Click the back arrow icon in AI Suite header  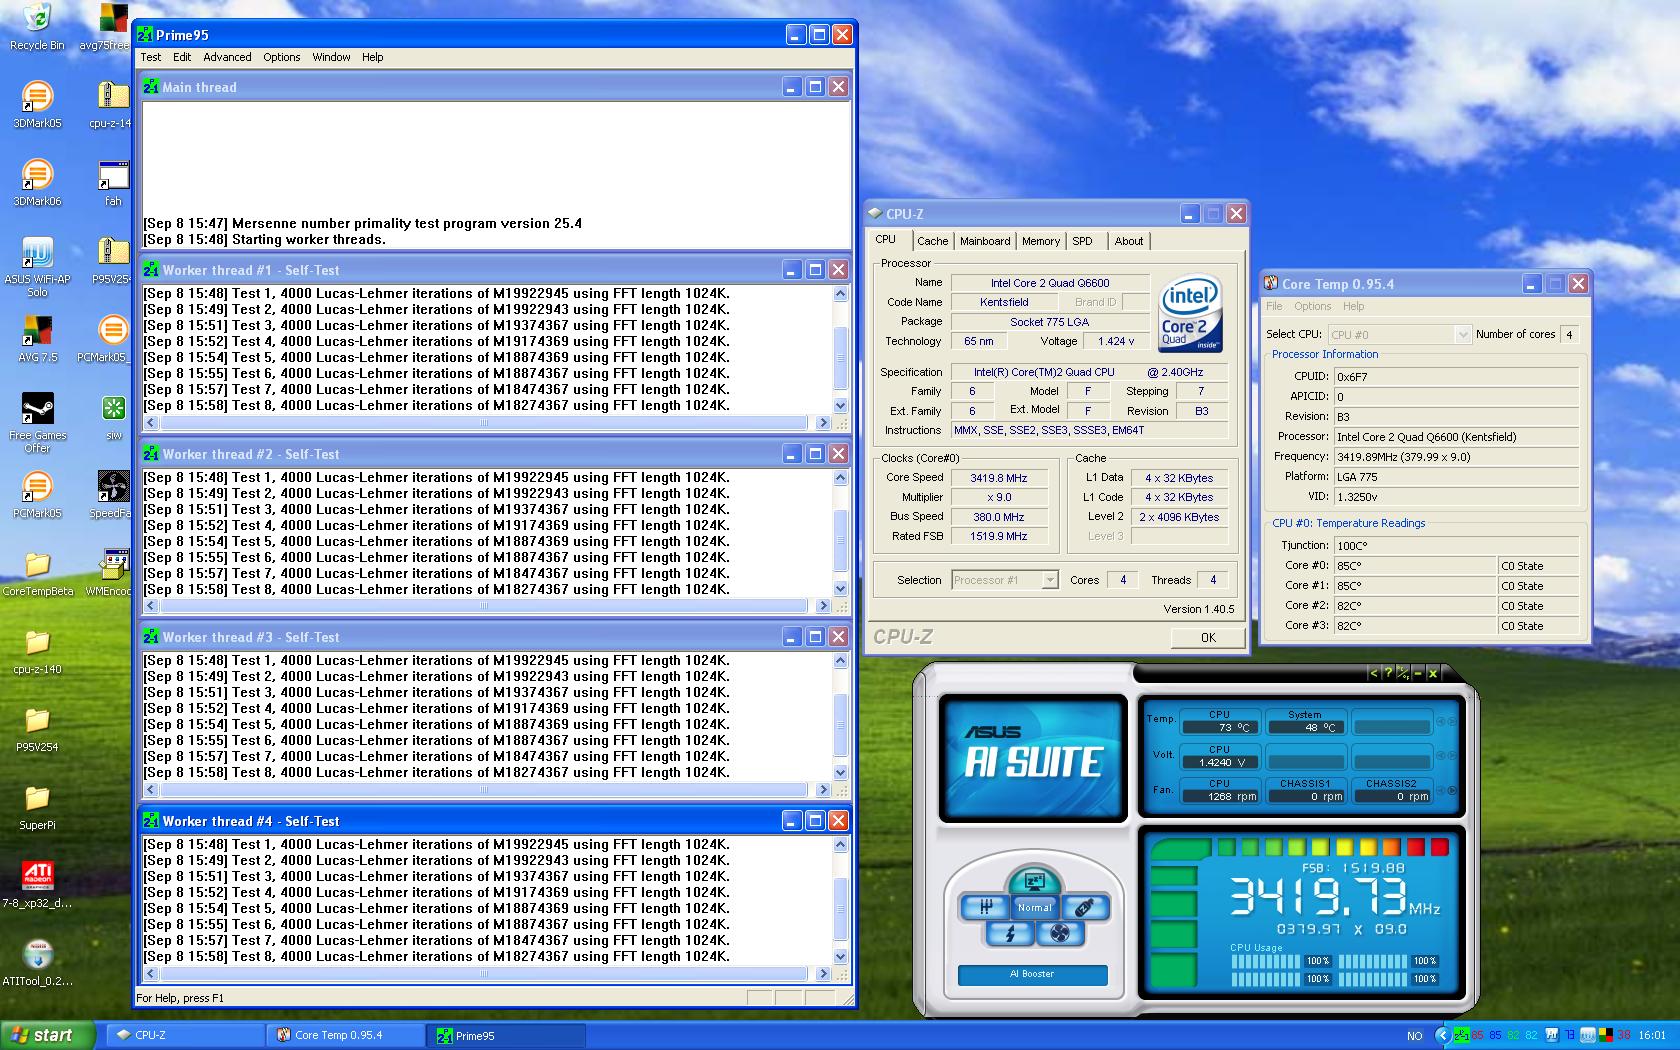tap(1374, 673)
